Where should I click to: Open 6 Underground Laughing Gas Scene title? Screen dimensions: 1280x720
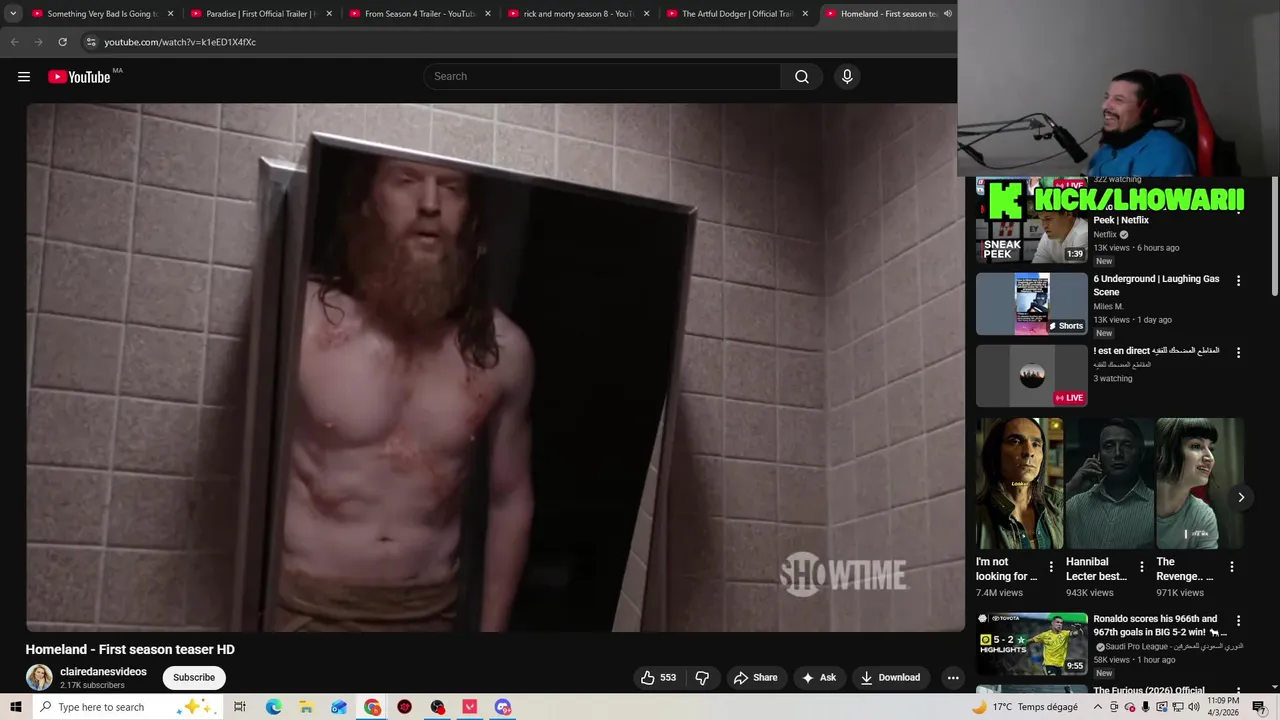pos(1156,285)
